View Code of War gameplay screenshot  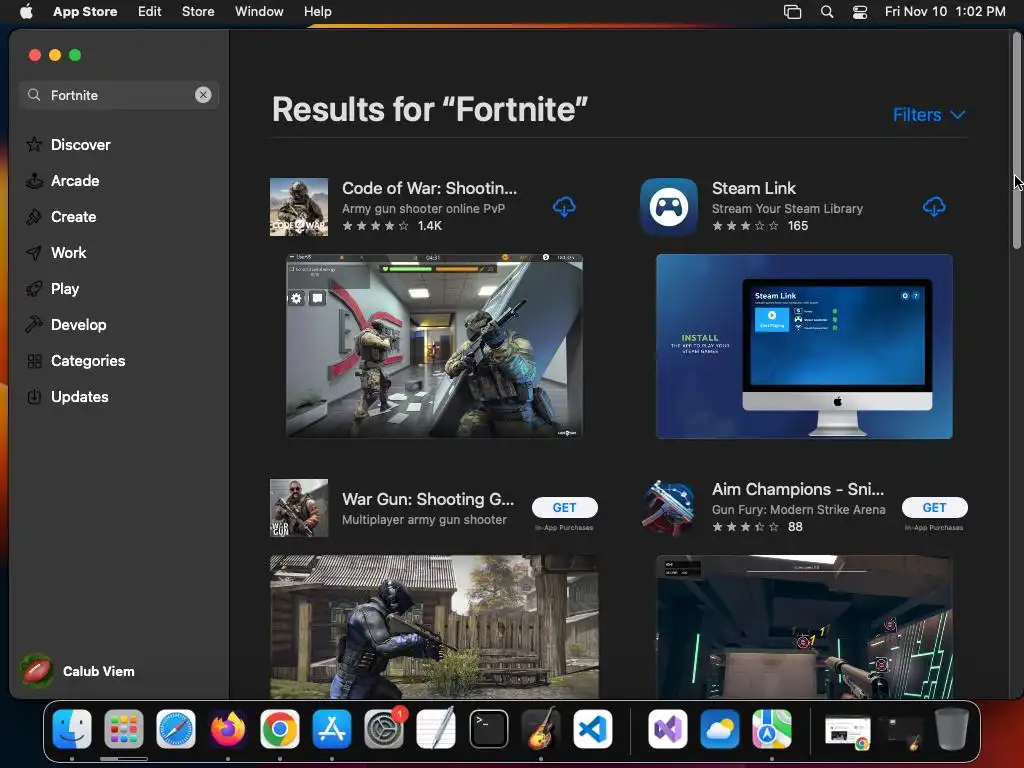(x=434, y=346)
